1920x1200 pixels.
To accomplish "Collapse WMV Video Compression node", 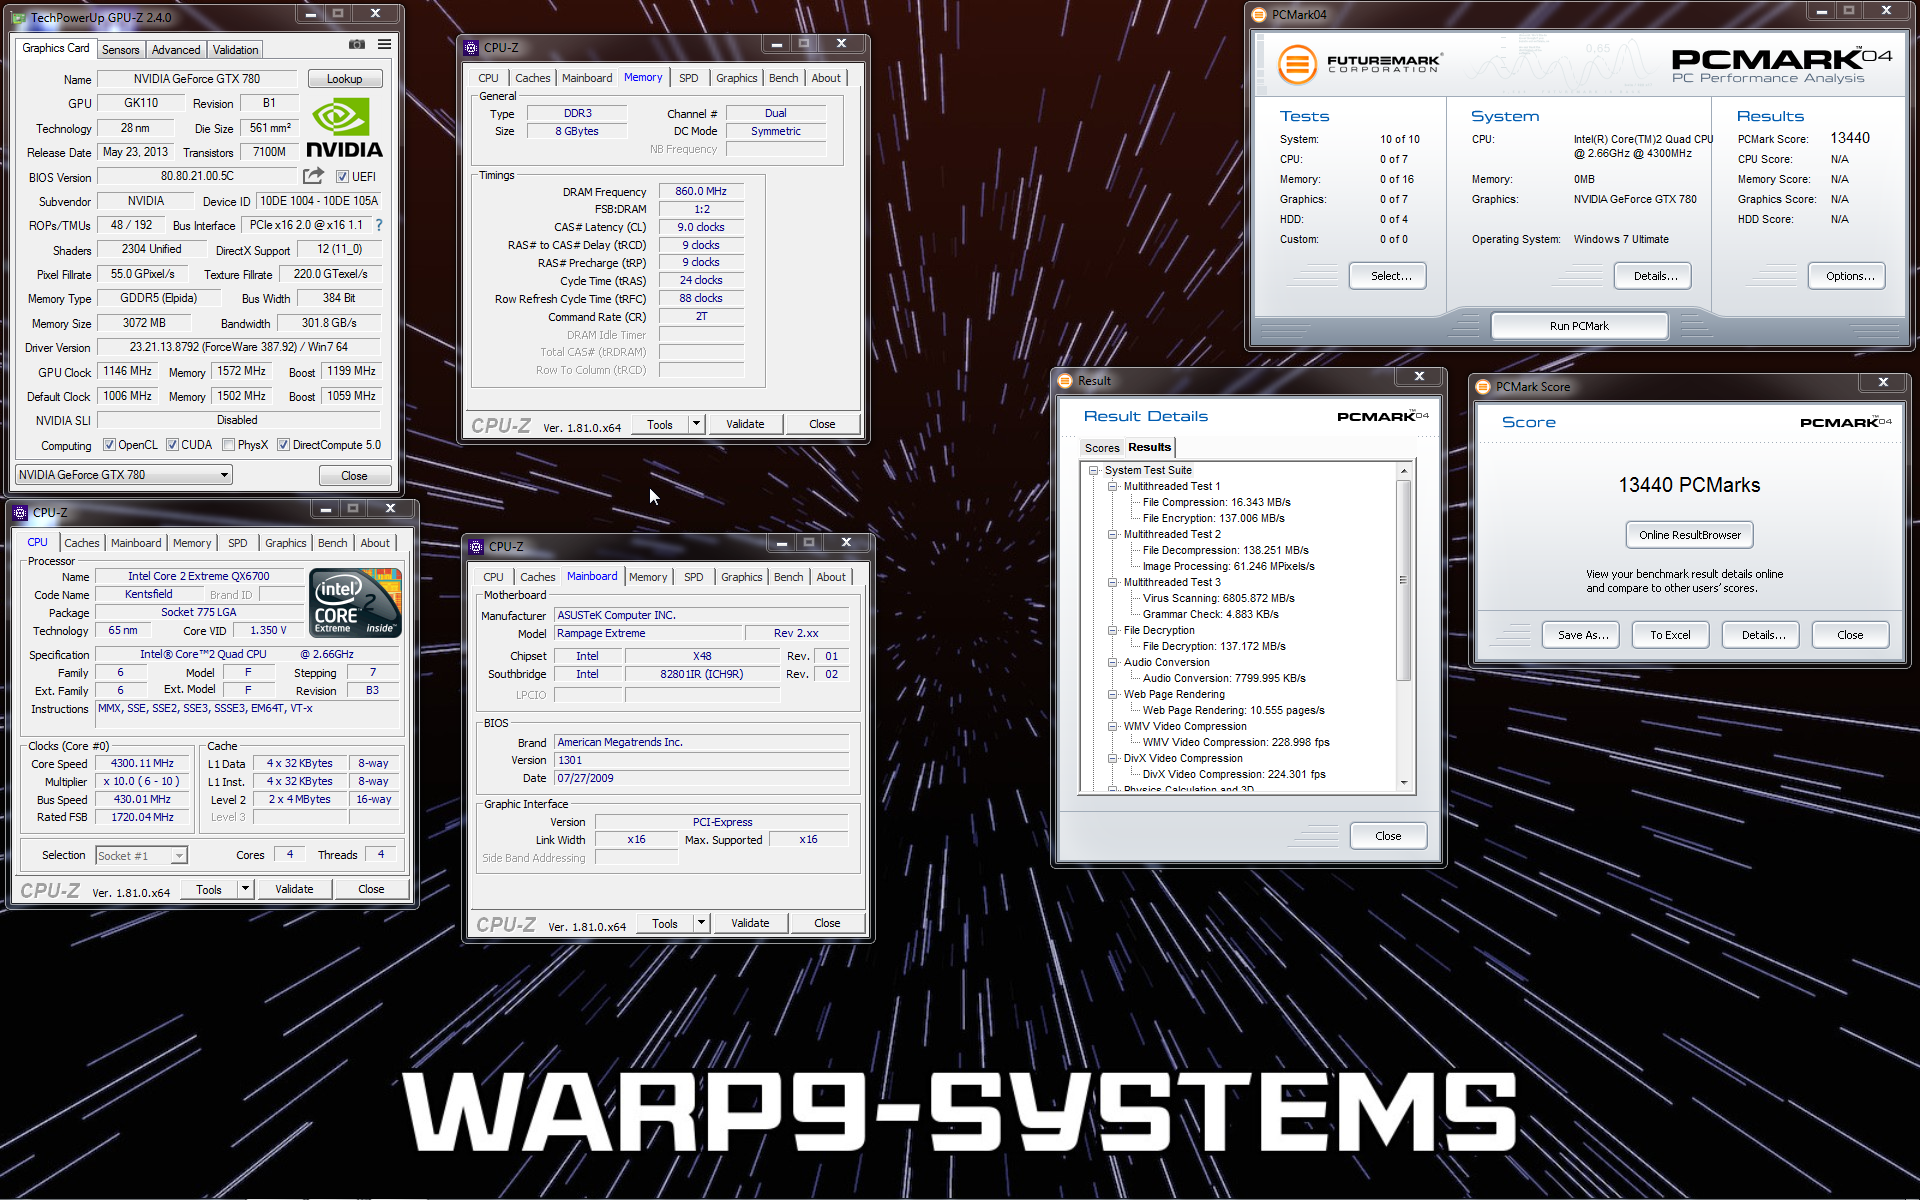I will [x=1112, y=726].
